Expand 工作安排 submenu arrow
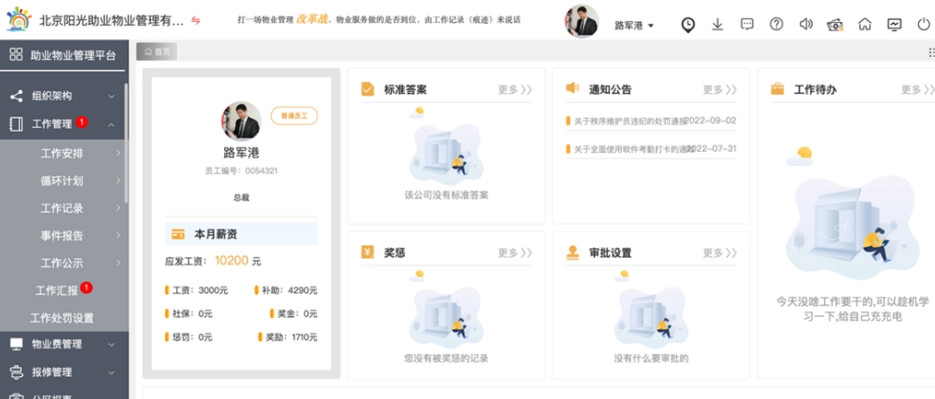This screenshot has height=399, width=935. [x=118, y=153]
